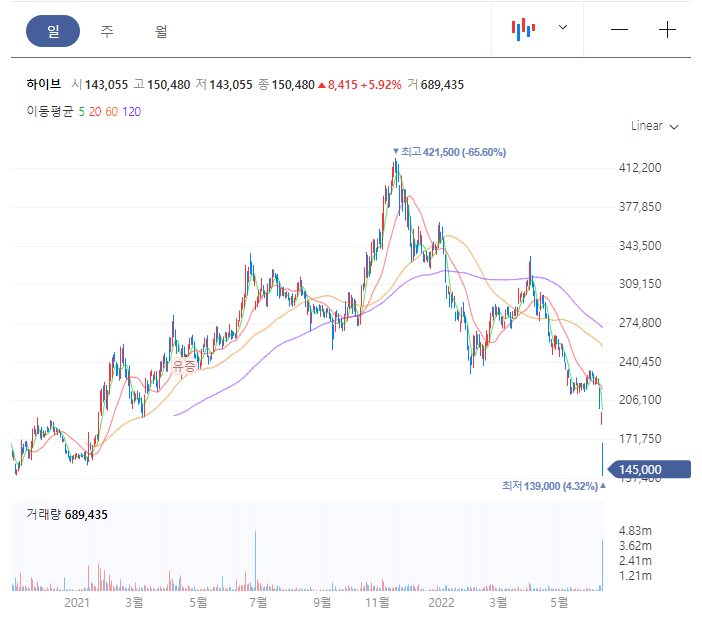This screenshot has width=702, height=640.
Task: Click the 377,850 price axis label
Action: 640,207
